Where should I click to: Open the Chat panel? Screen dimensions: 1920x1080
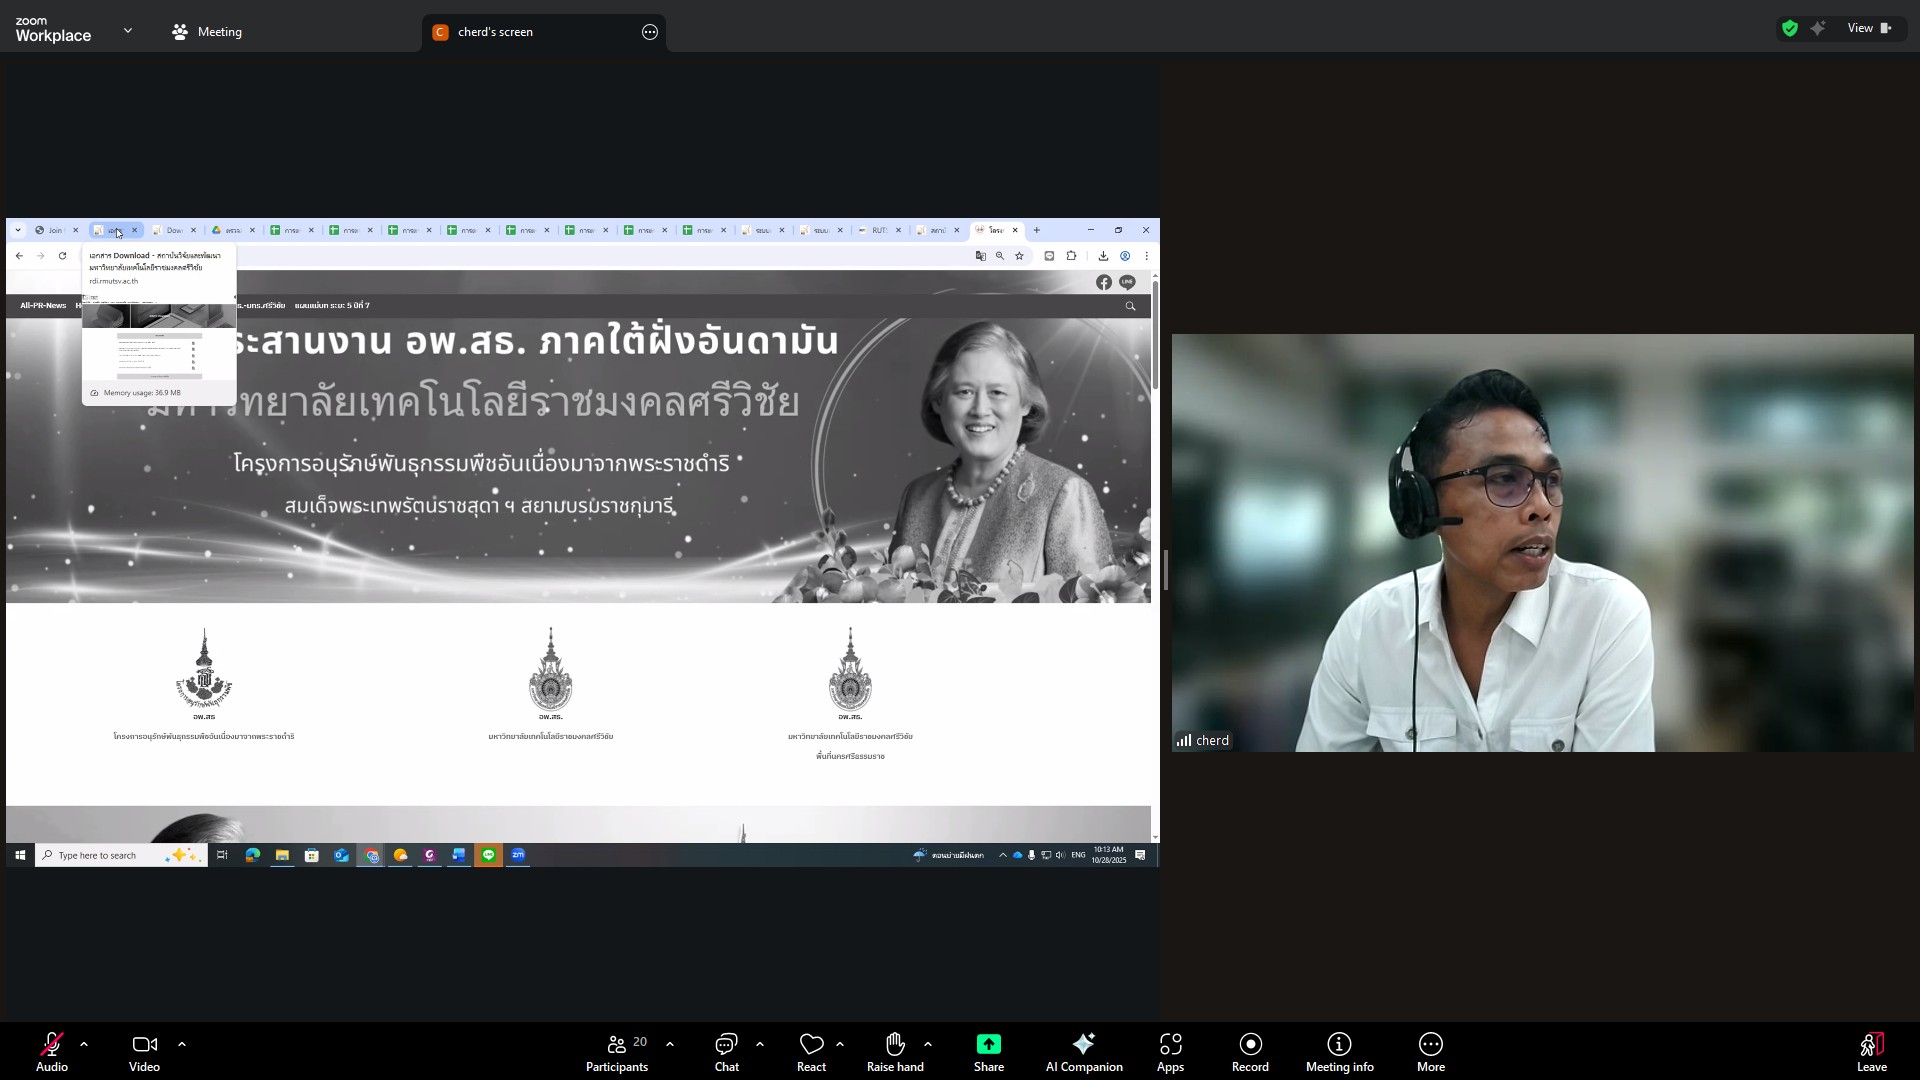(x=726, y=1045)
